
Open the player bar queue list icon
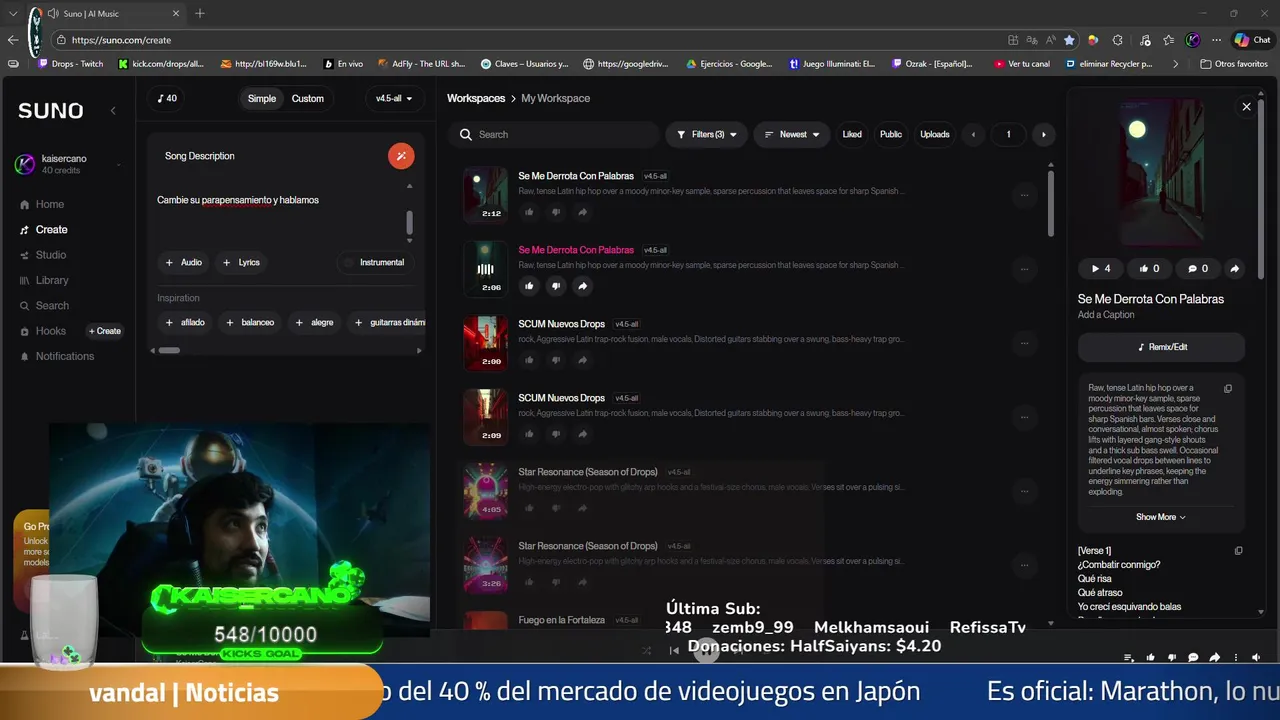tap(1129, 657)
